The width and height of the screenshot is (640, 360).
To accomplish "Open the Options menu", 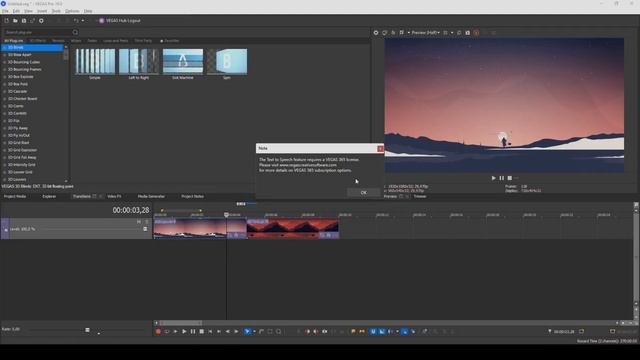I will click(72, 11).
